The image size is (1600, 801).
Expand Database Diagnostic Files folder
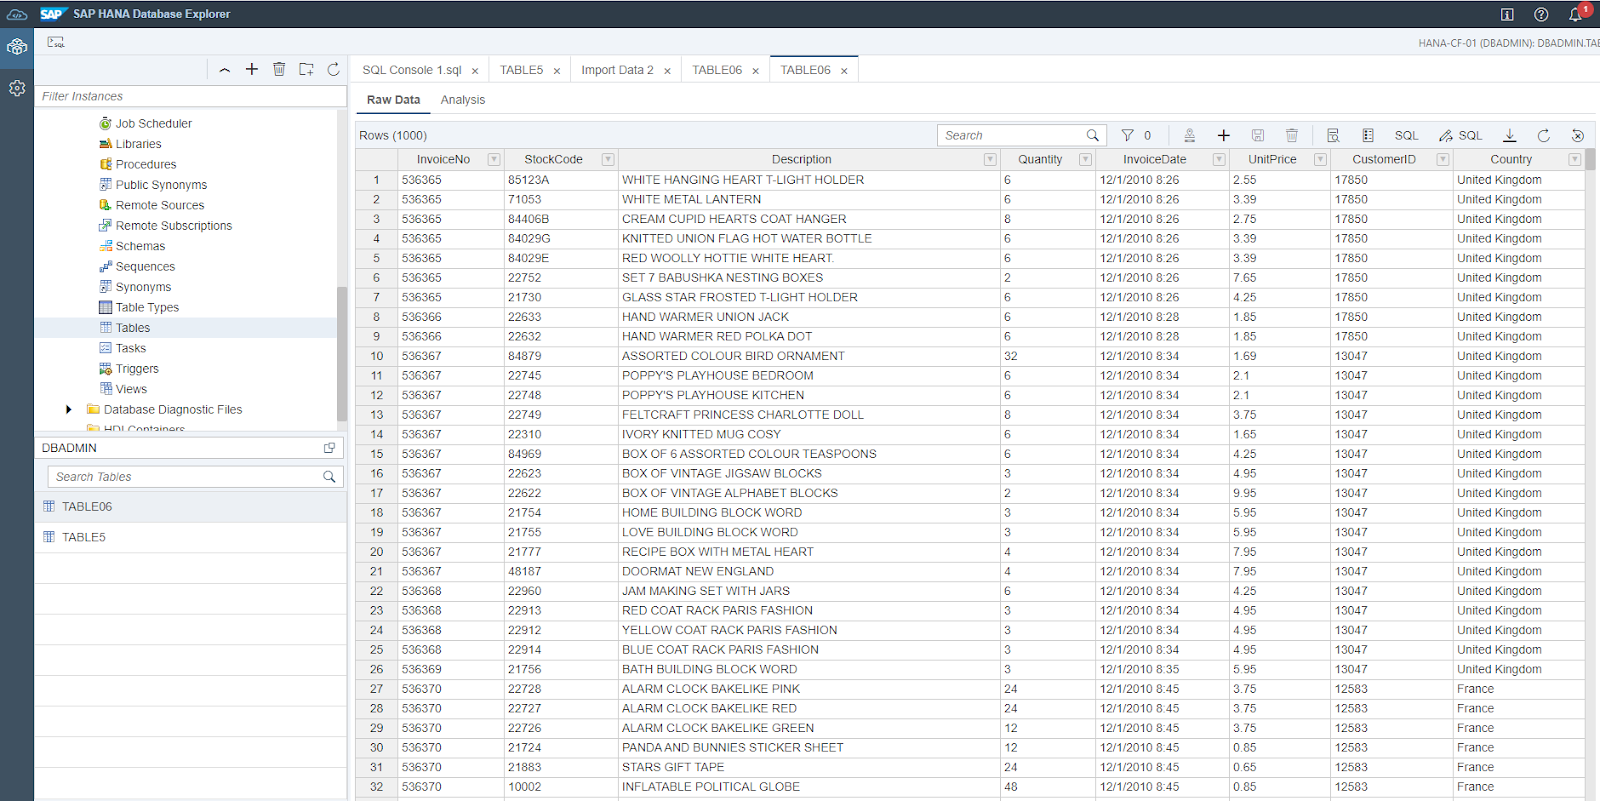68,409
